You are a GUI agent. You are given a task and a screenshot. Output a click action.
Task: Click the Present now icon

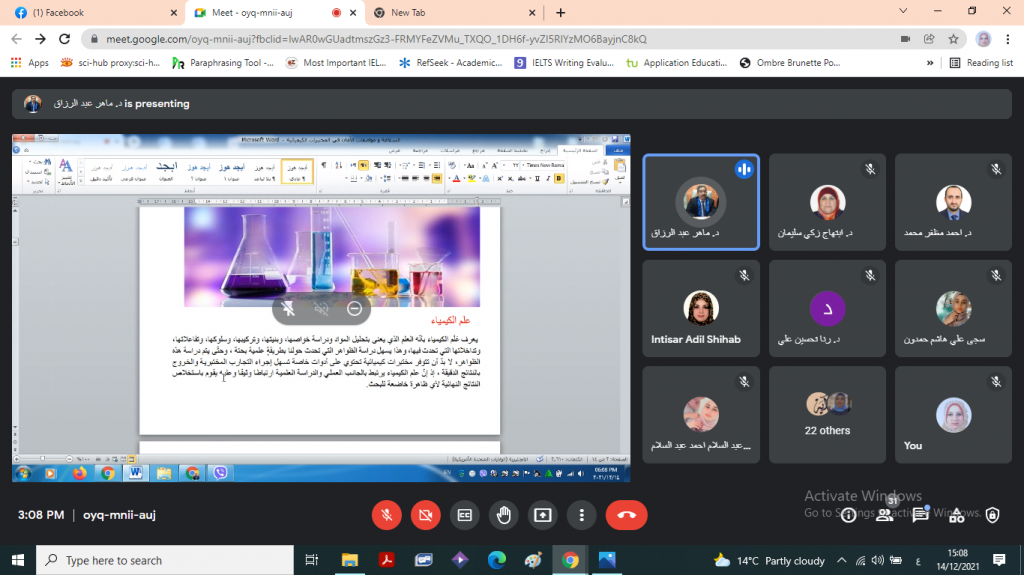pyautogui.click(x=542, y=515)
